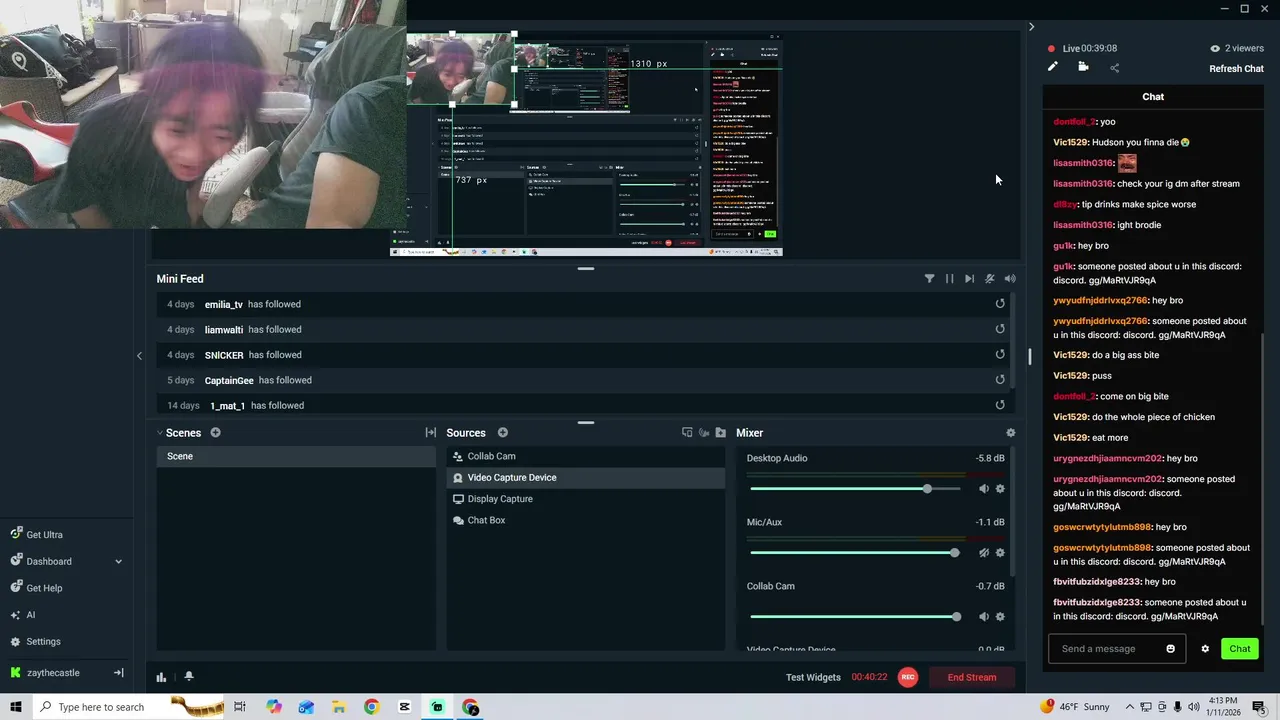Select the Chat tab header
This screenshot has height=720, width=1280.
(1153, 97)
